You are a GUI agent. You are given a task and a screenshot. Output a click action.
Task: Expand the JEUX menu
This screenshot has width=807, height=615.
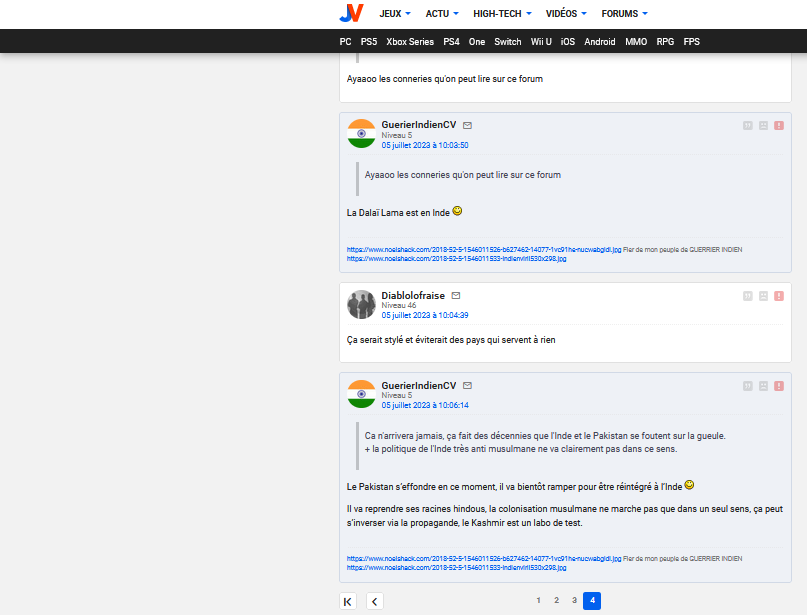(x=395, y=14)
